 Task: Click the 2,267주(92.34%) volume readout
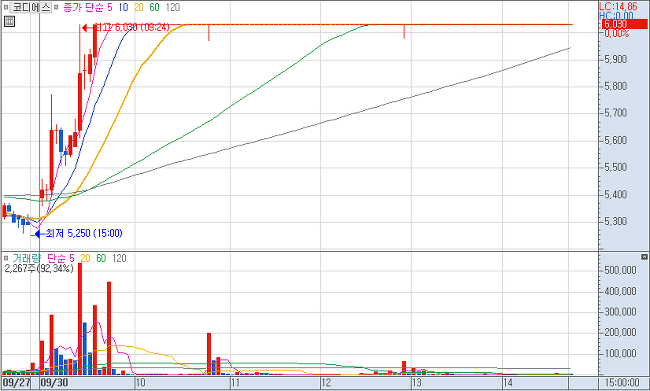(39, 268)
